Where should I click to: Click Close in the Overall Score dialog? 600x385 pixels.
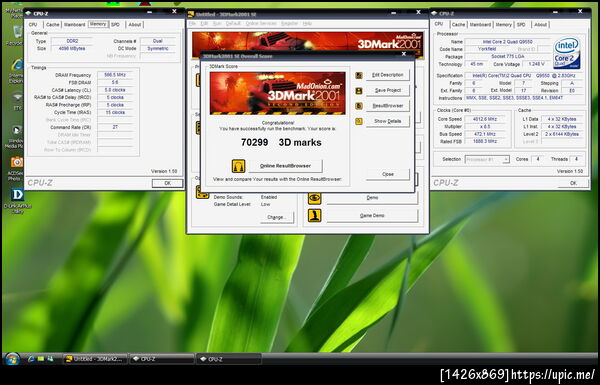click(x=388, y=174)
